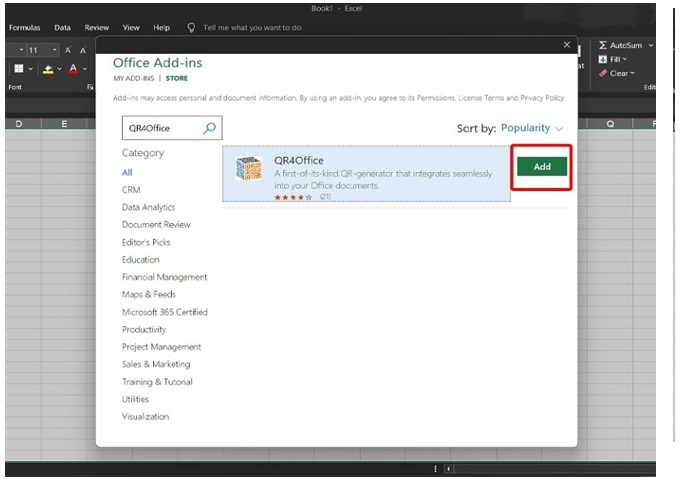Open the font size 11 dropdown

pos(54,50)
